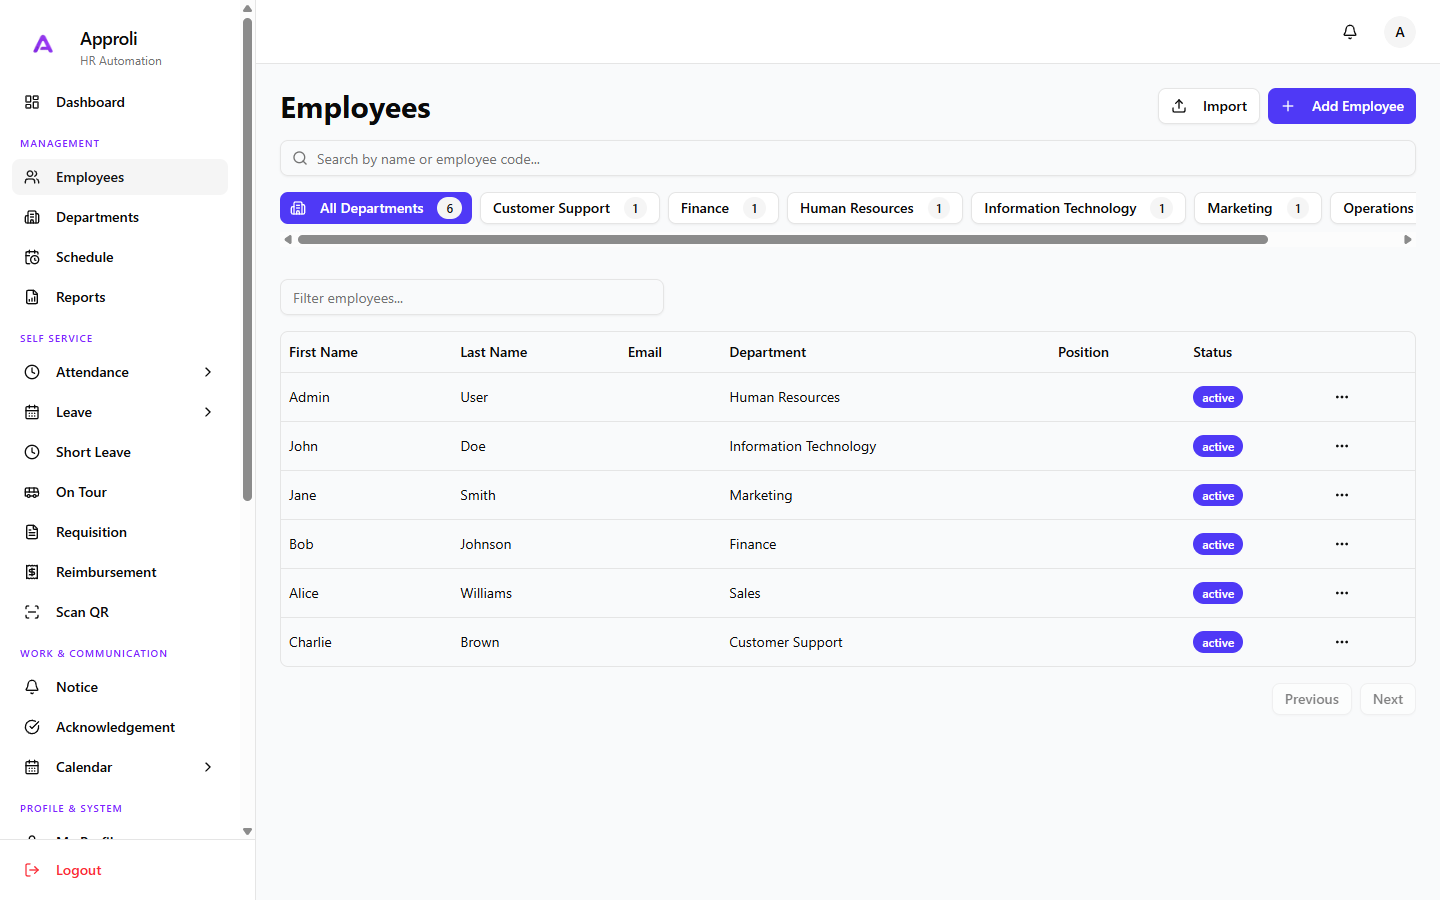Click the Employees people icon in sidebar
This screenshot has height=900, width=1440.
pos(32,177)
